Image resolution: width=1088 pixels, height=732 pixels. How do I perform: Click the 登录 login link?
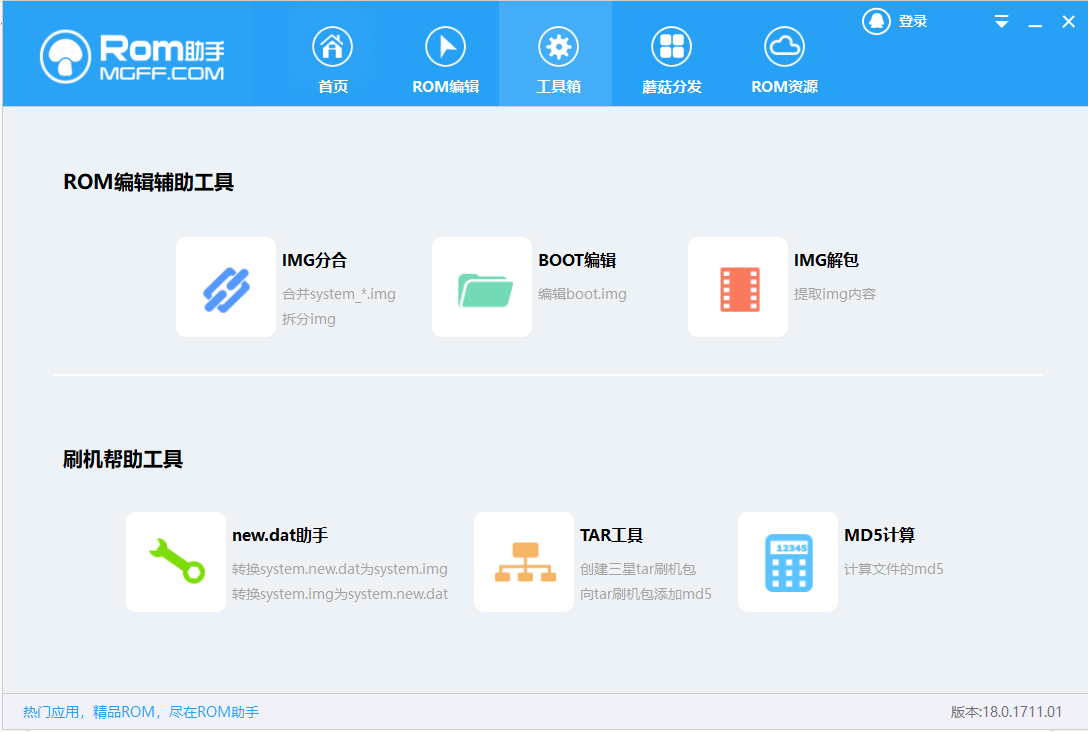[913, 21]
